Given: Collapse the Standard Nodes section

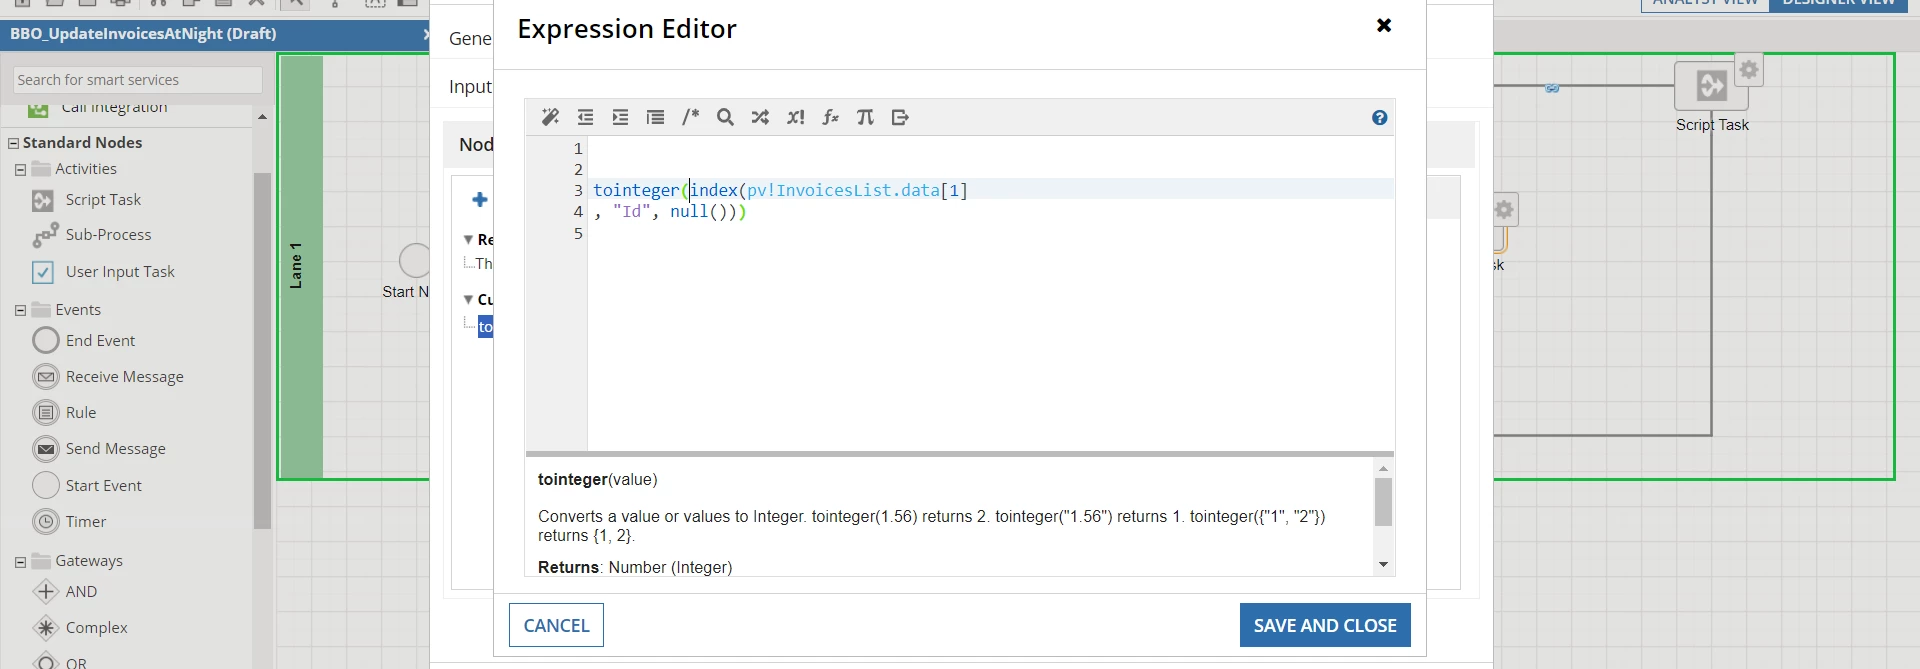Looking at the screenshot, I should (13, 143).
